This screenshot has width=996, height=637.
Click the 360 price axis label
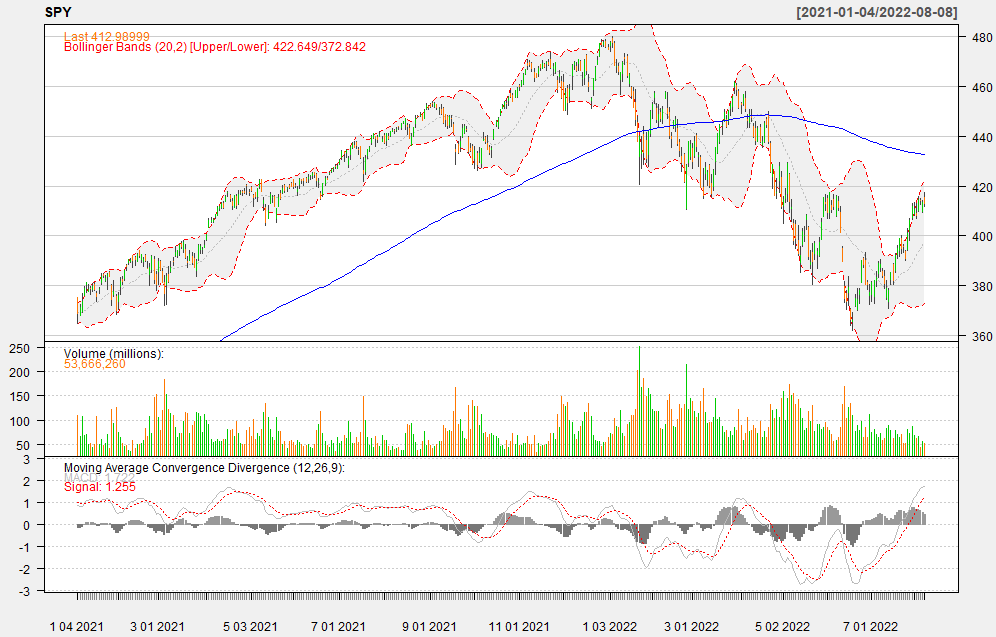(x=982, y=337)
